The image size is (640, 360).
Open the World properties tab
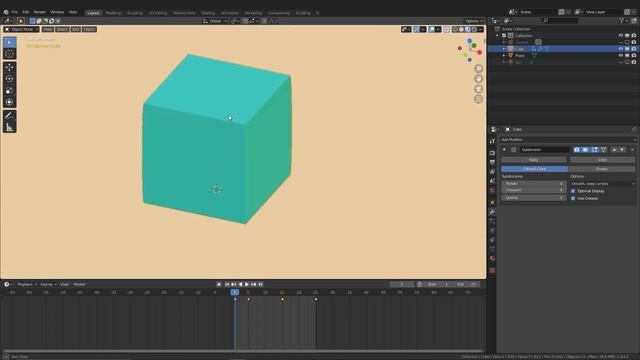tap(492, 191)
